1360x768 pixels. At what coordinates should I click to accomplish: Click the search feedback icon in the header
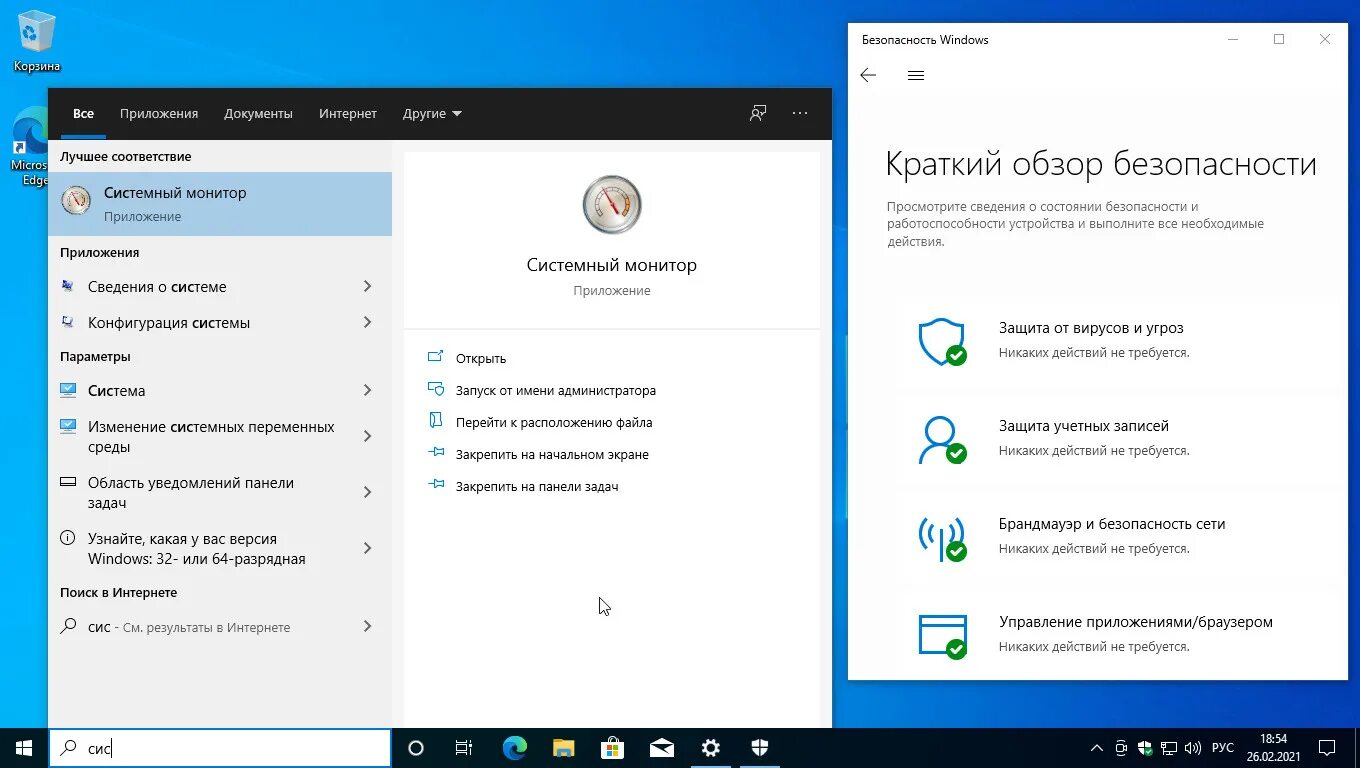[758, 113]
